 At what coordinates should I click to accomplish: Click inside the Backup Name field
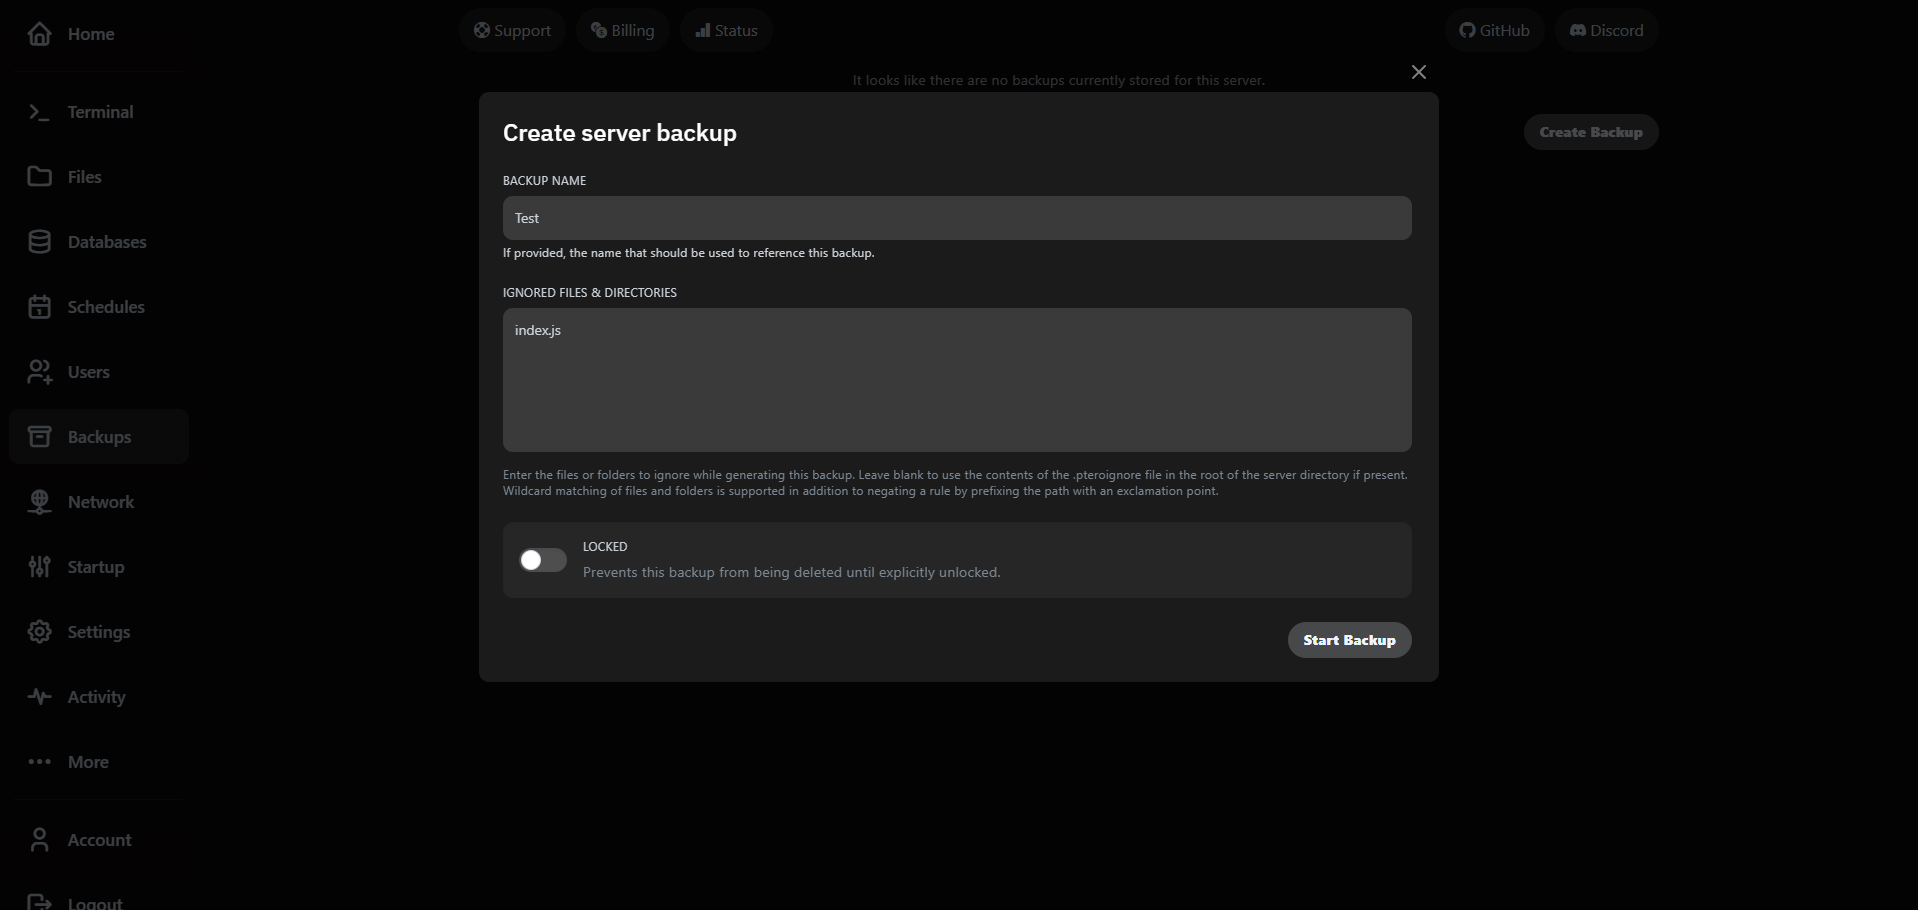(x=956, y=217)
